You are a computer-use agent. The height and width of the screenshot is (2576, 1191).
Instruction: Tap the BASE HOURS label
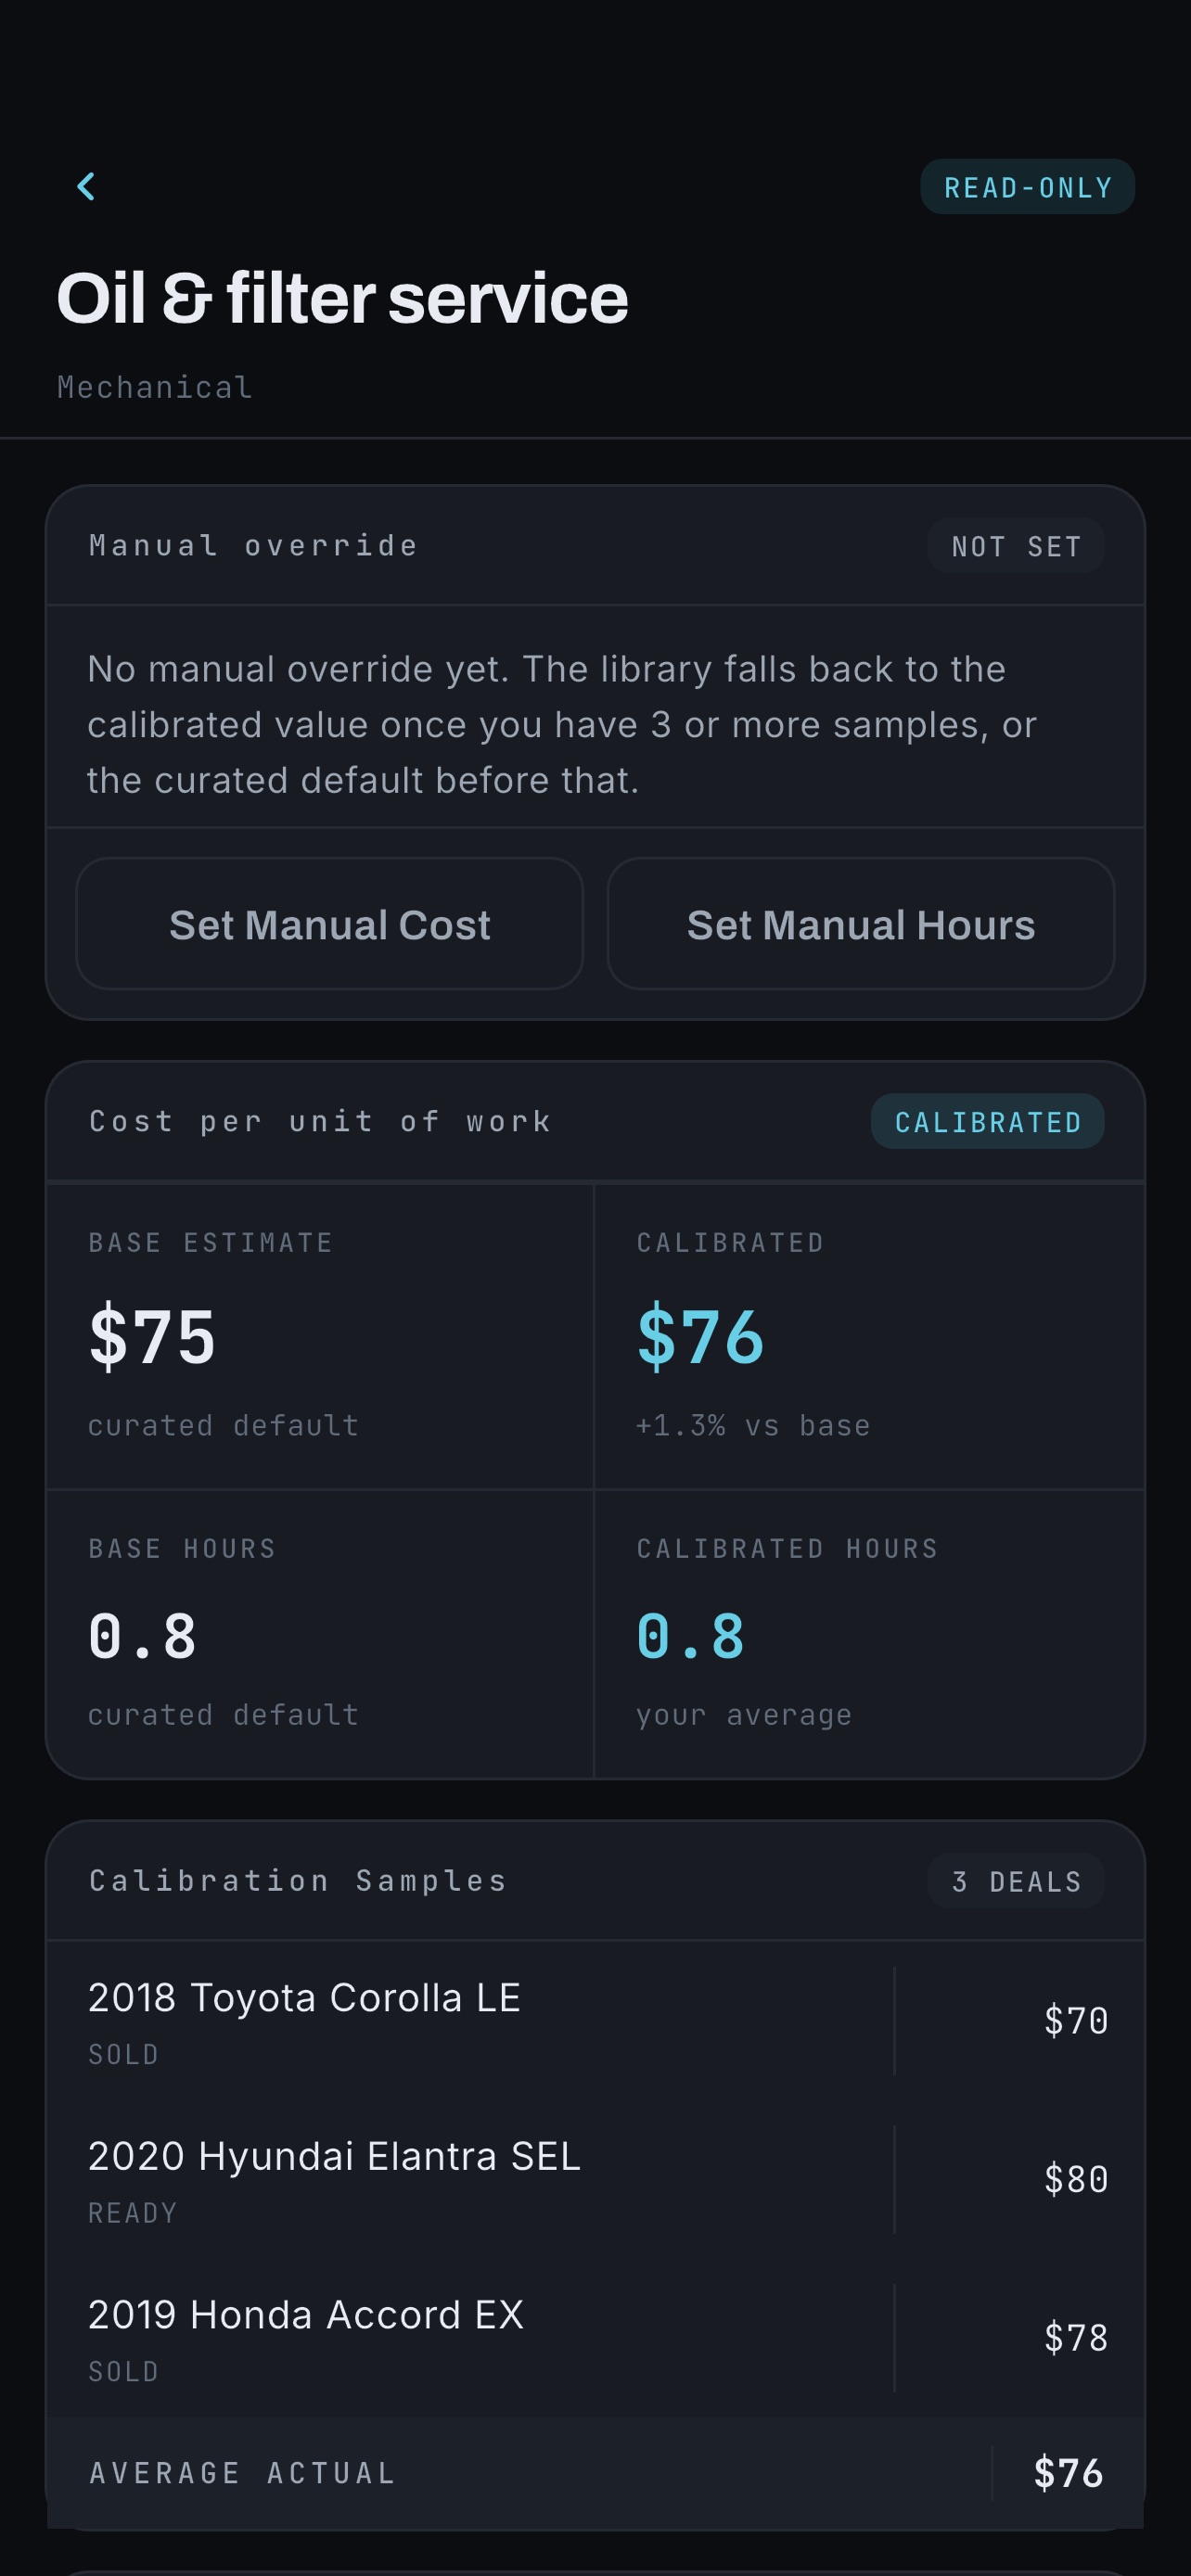click(182, 1549)
